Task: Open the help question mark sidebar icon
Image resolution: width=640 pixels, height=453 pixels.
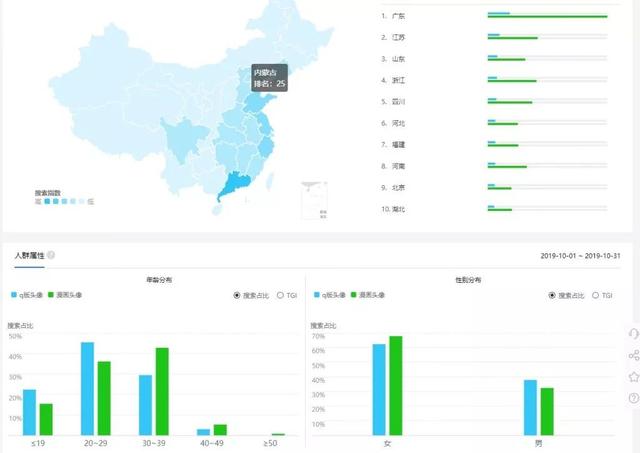Action: point(633,398)
